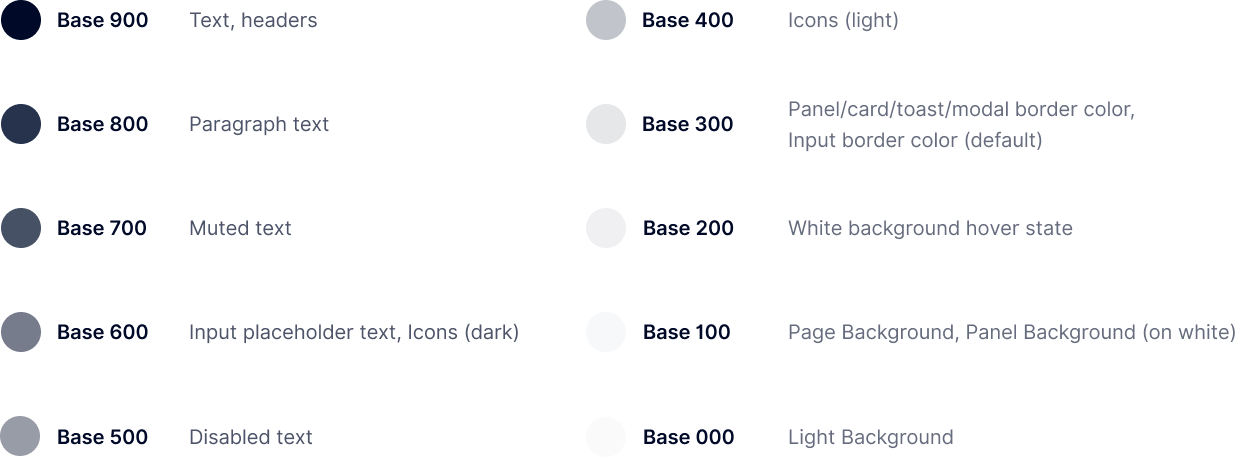Choose the Base 700 swatch

point(21,228)
